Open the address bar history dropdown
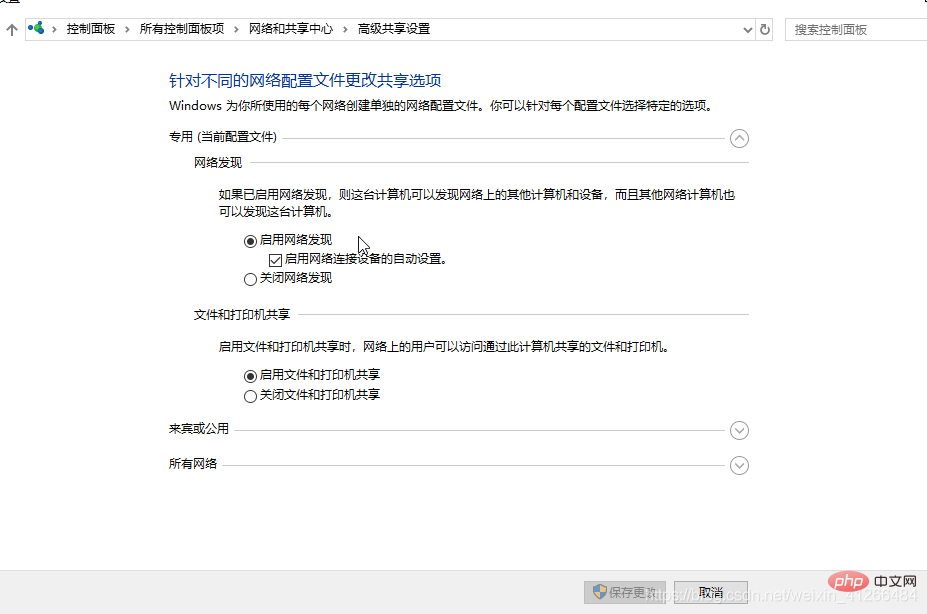 coord(746,29)
